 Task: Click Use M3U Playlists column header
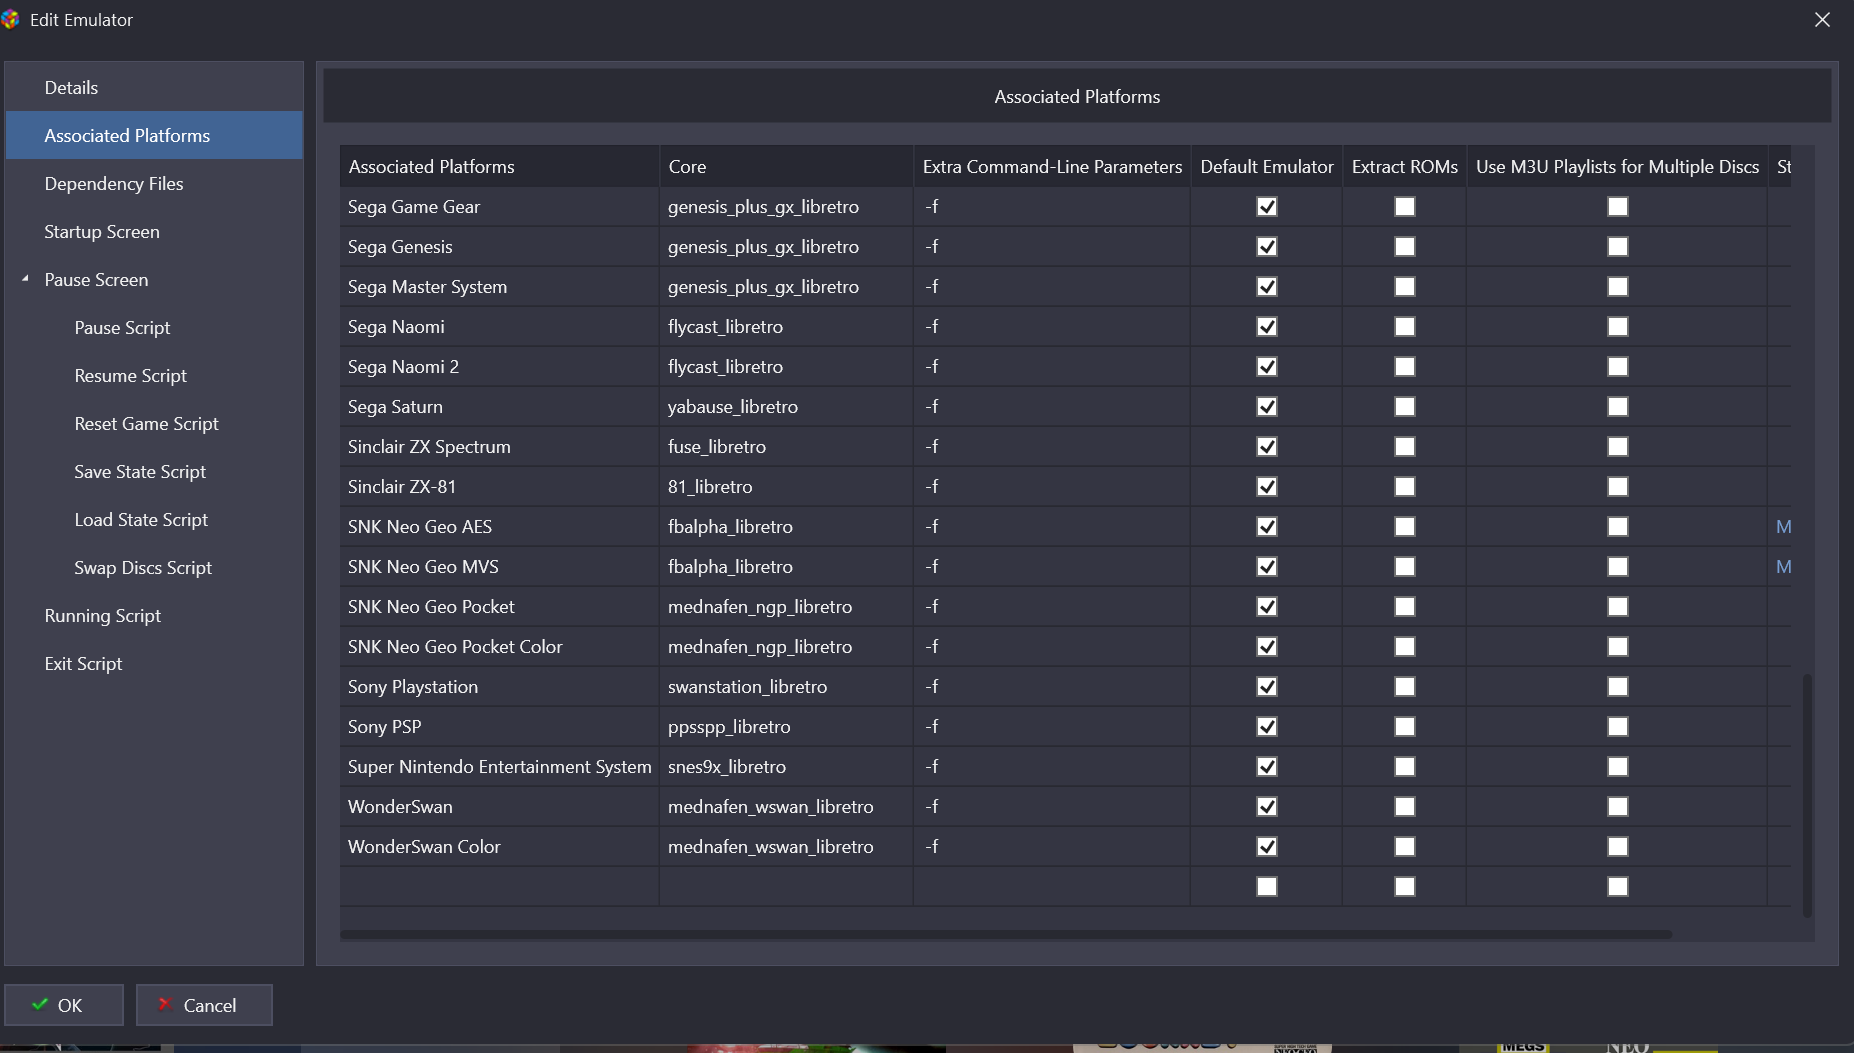[x=1617, y=166]
